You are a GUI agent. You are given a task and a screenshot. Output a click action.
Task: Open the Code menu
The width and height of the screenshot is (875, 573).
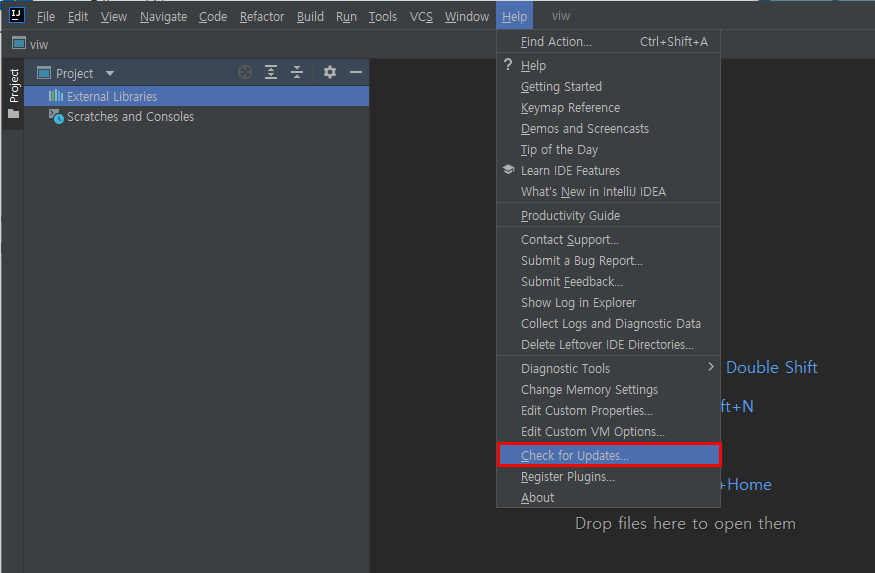(x=213, y=17)
